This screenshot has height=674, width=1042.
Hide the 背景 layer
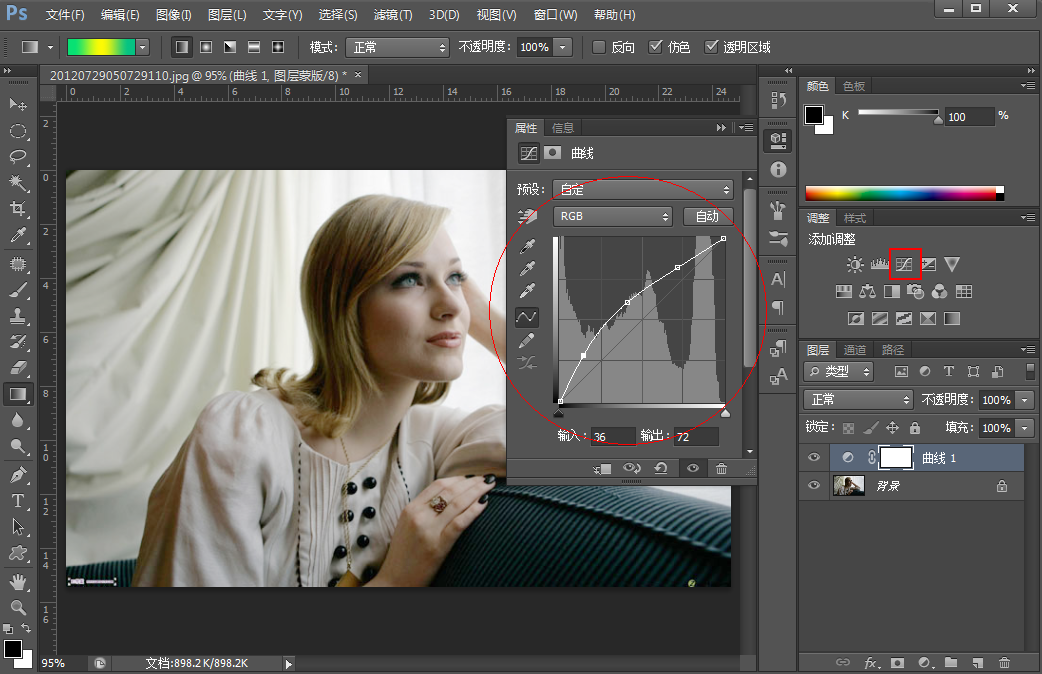813,485
